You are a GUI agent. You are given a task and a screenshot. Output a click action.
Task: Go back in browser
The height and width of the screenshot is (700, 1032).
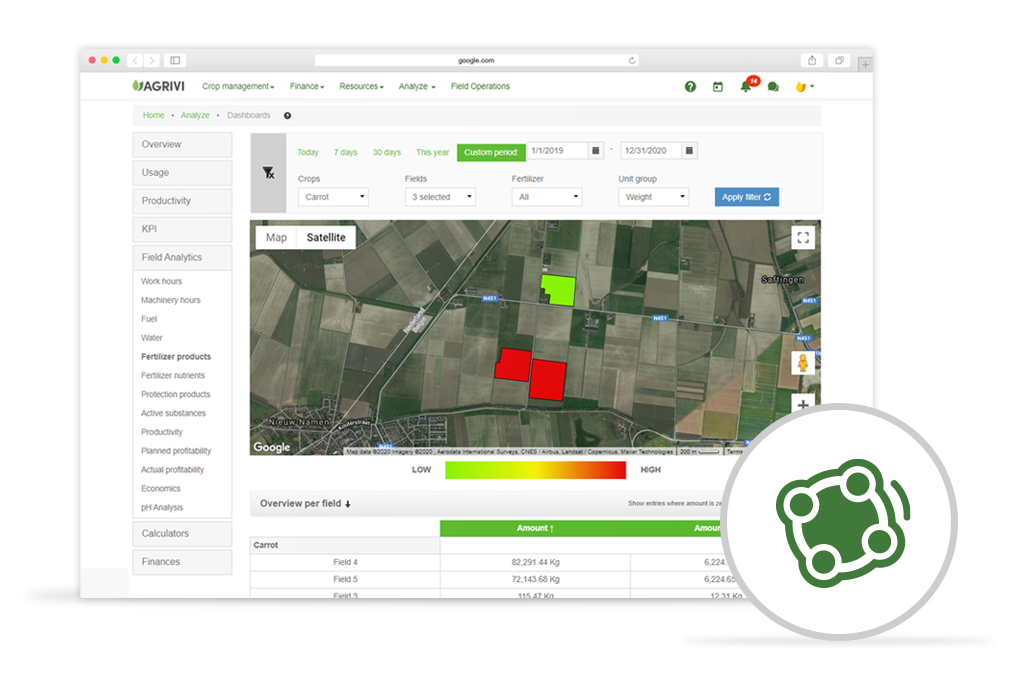click(x=136, y=61)
